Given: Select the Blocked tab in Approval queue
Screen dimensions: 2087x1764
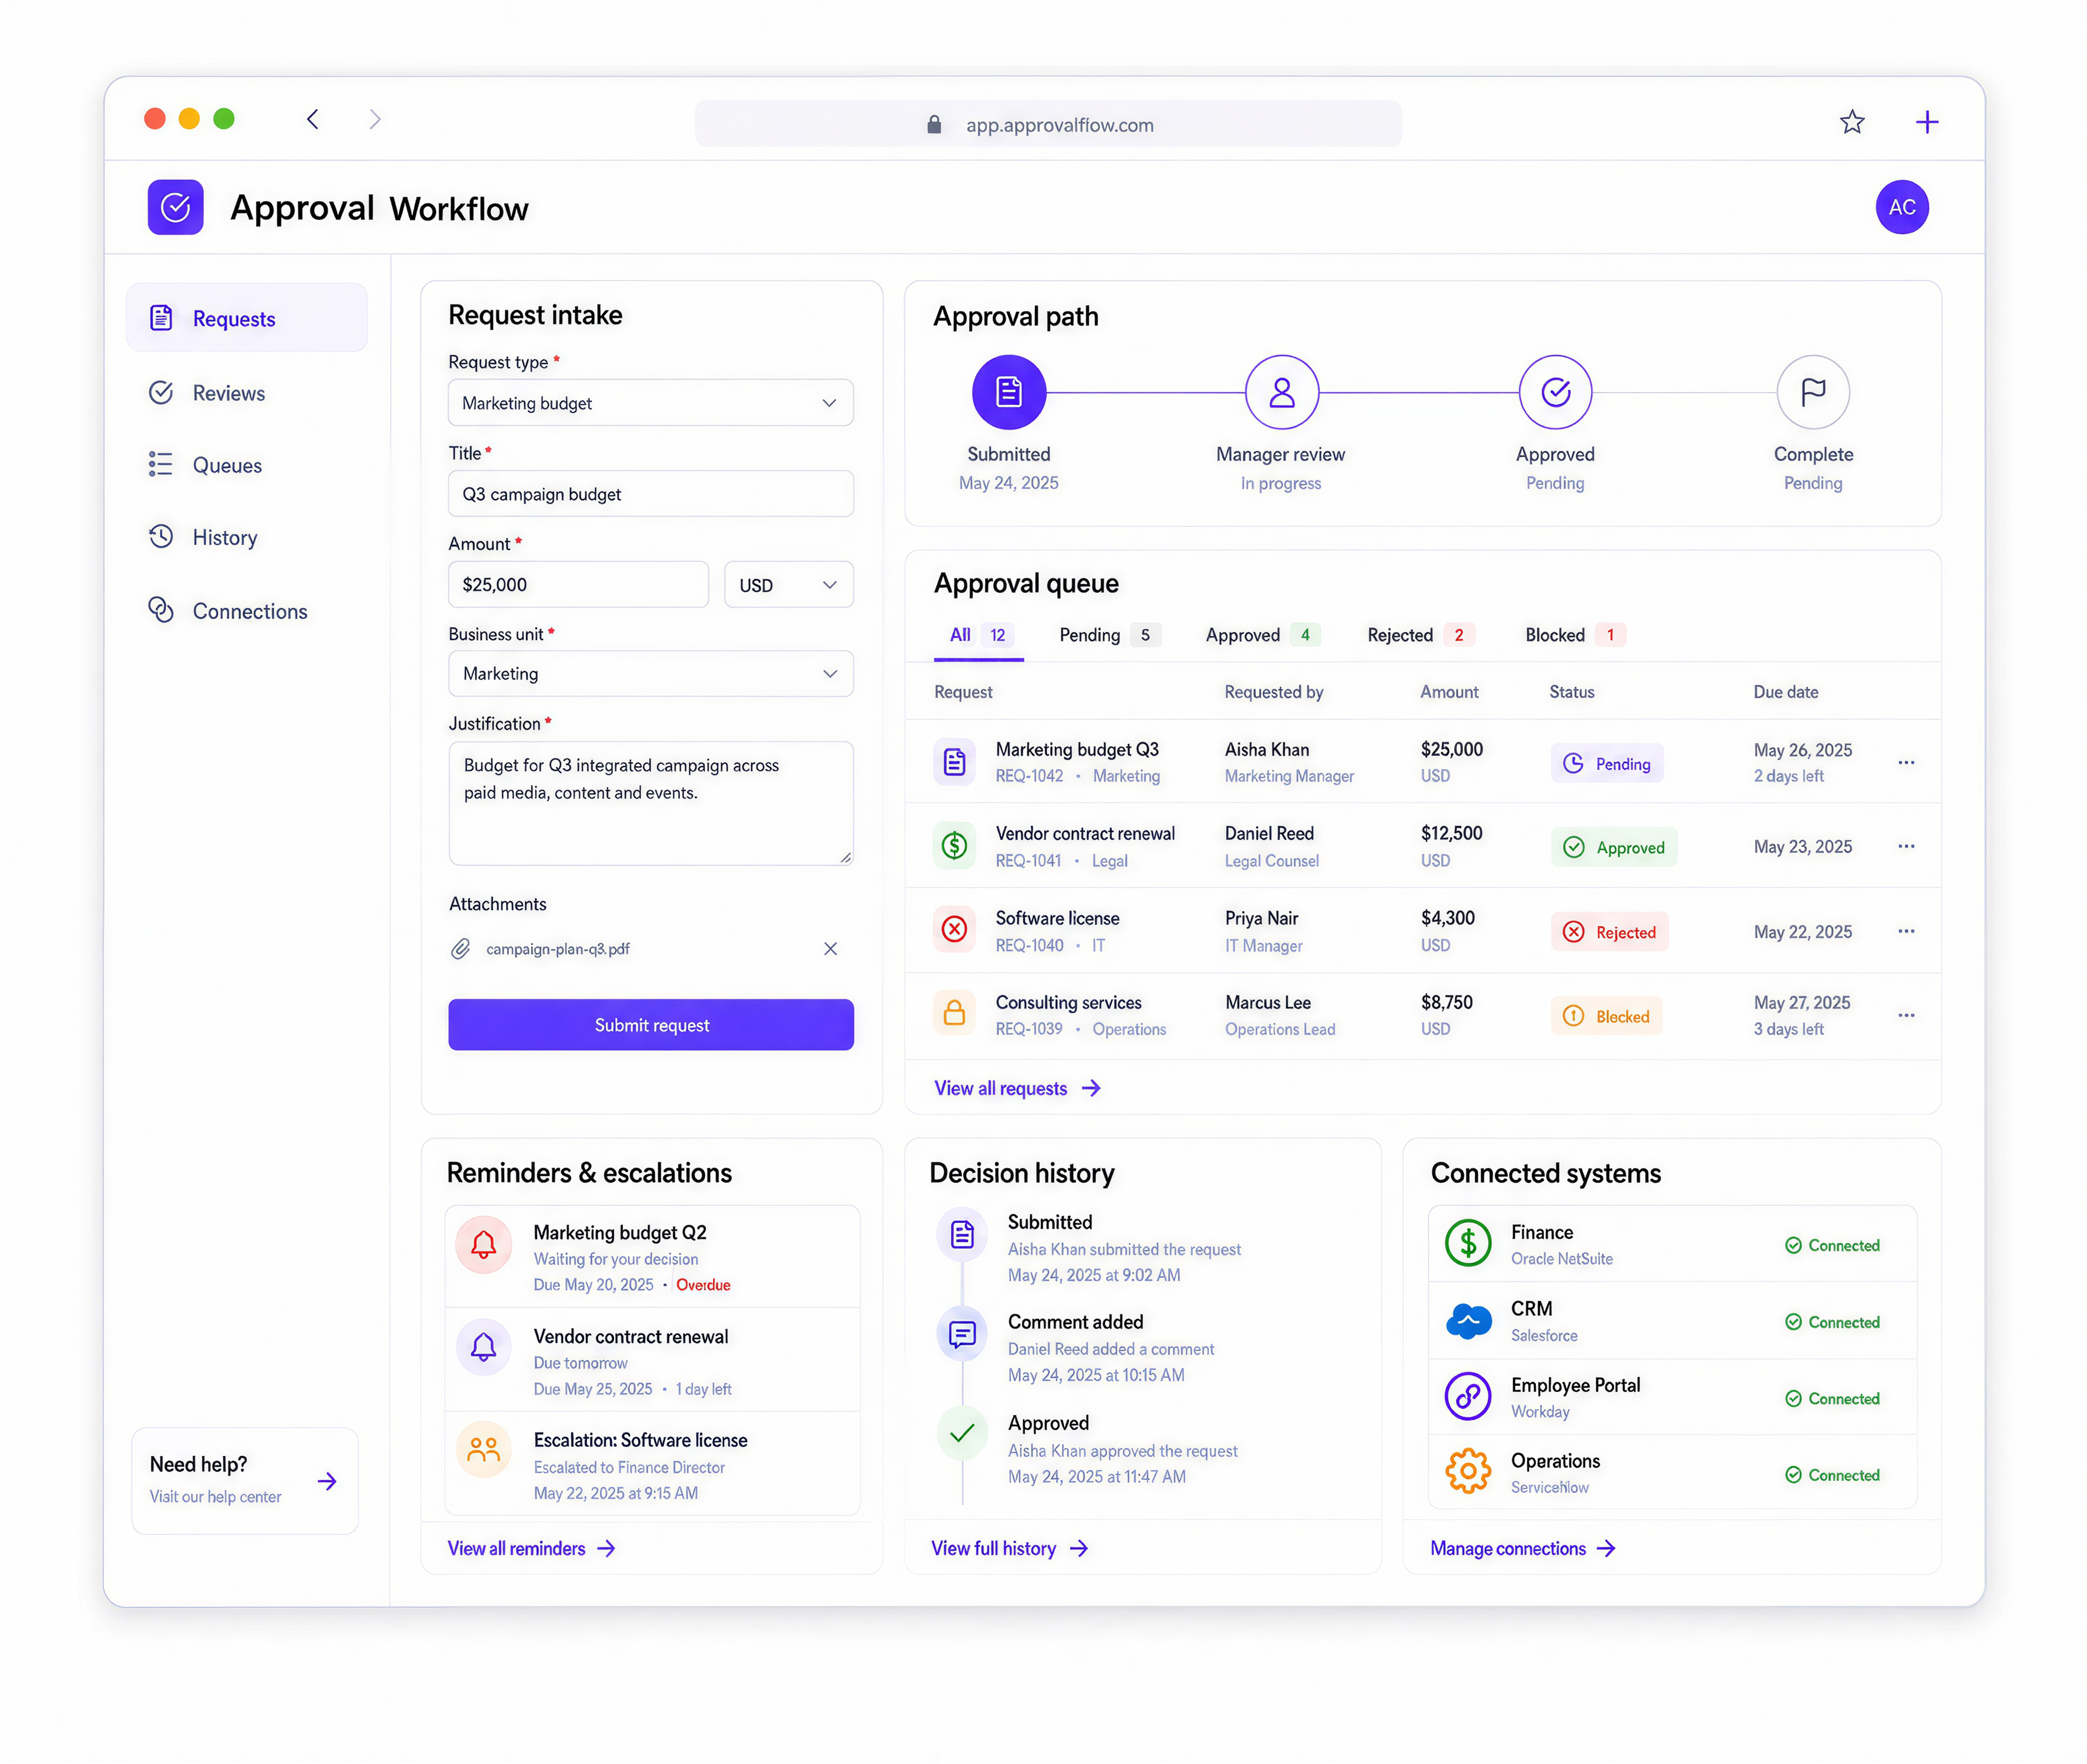Looking at the screenshot, I should tap(1575, 635).
